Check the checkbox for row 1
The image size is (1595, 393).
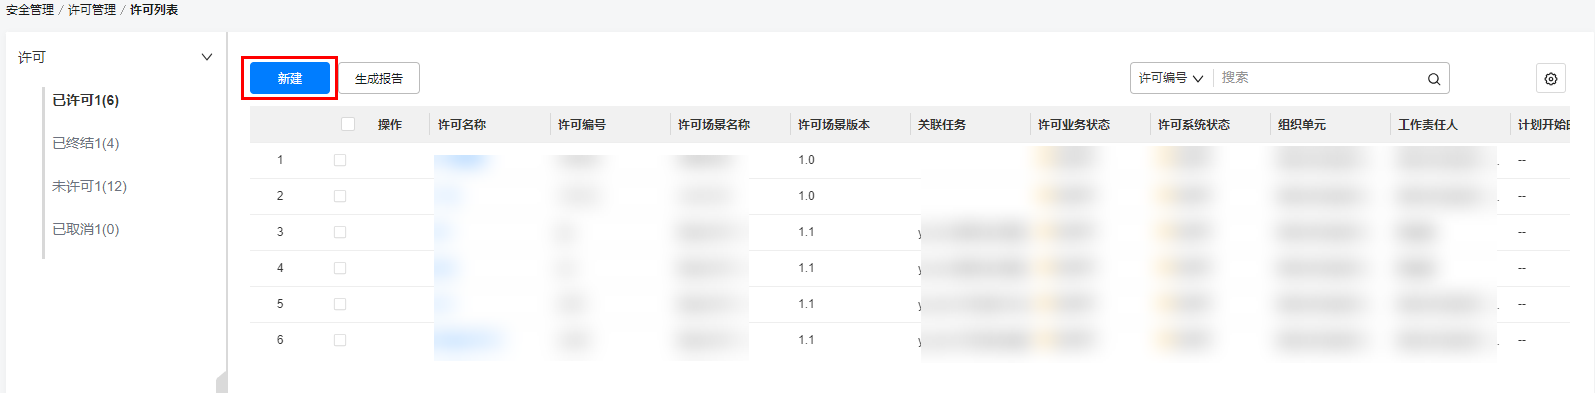point(340,160)
